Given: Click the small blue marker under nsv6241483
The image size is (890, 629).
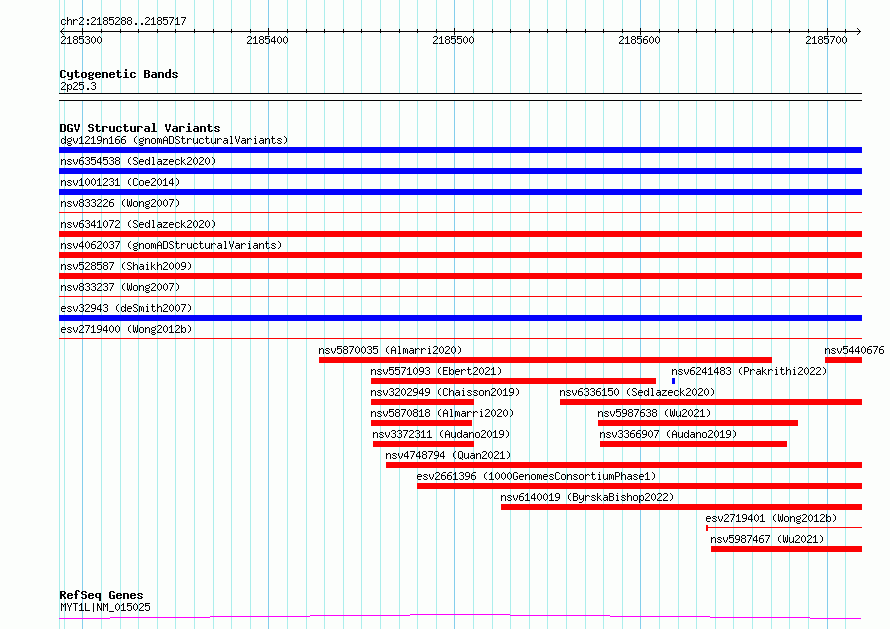Looking at the screenshot, I should [673, 381].
